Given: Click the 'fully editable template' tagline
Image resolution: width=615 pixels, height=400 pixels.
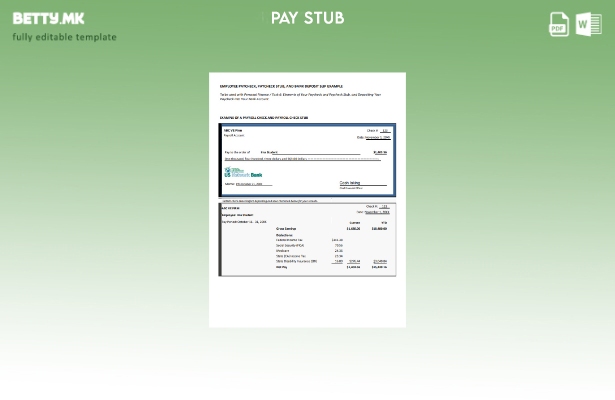Looking at the screenshot, I should click(64, 37).
